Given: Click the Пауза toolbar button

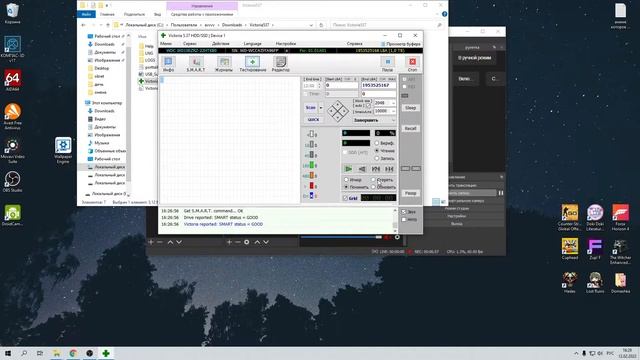Looking at the screenshot, I should click(387, 64).
